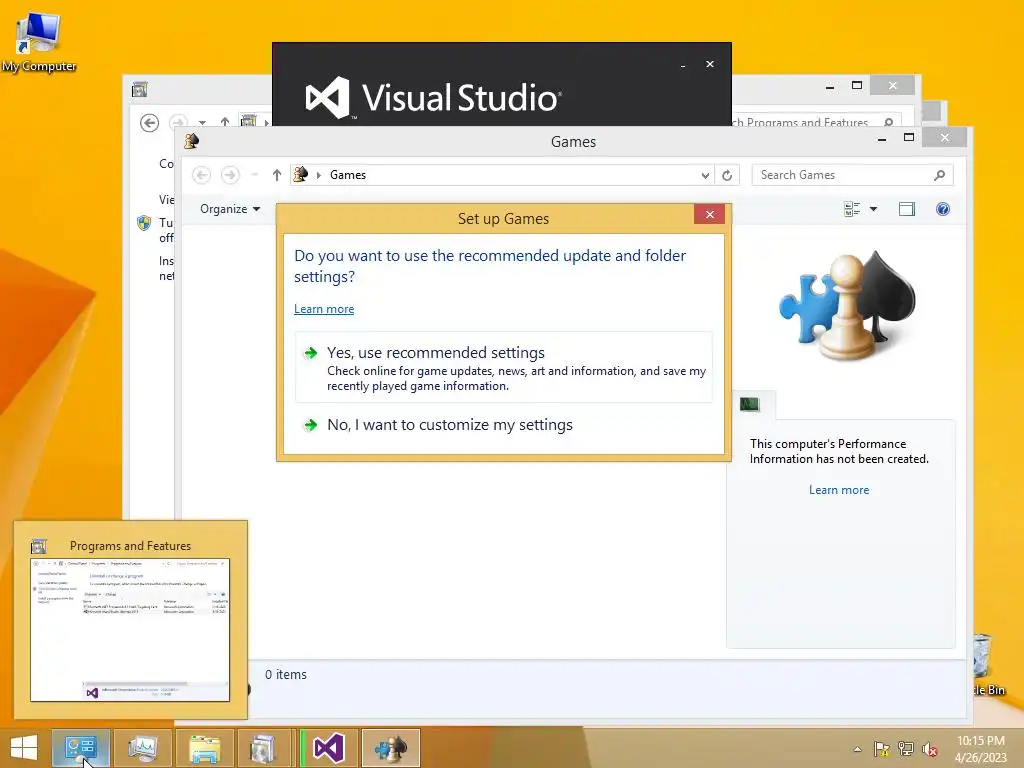Click search icon in Programs and Features window
The width and height of the screenshot is (1024, 768).
pos(889,122)
